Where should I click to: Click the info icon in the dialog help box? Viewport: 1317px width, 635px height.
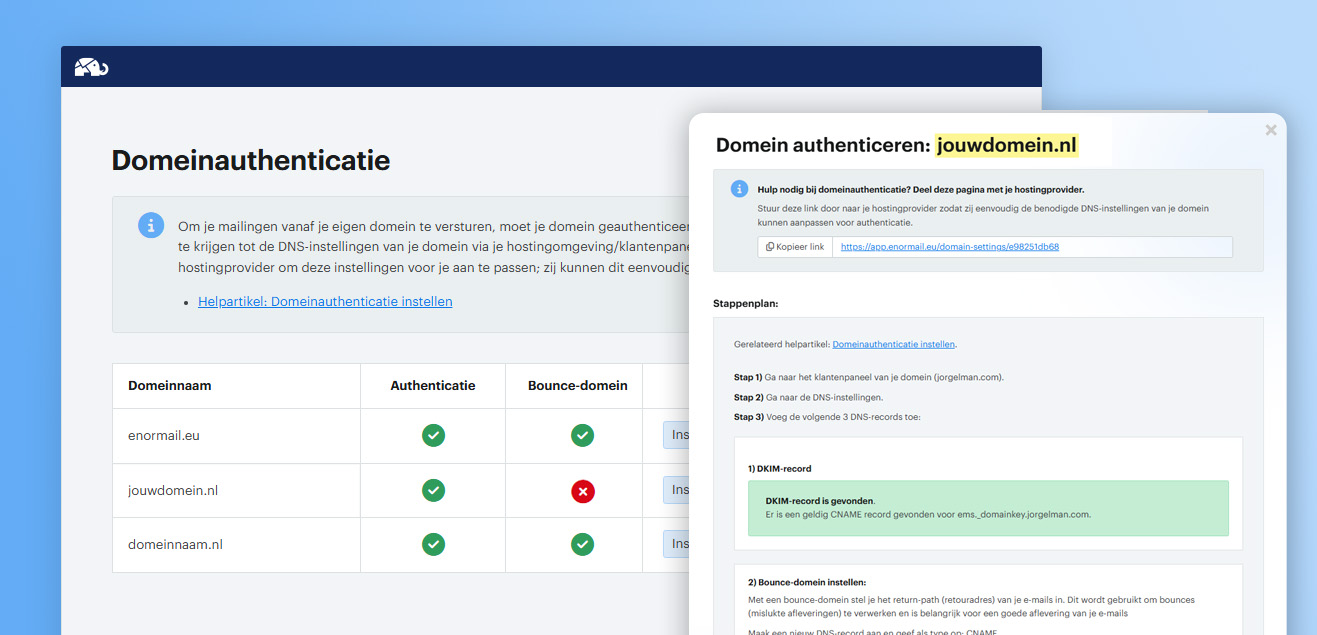[740, 188]
